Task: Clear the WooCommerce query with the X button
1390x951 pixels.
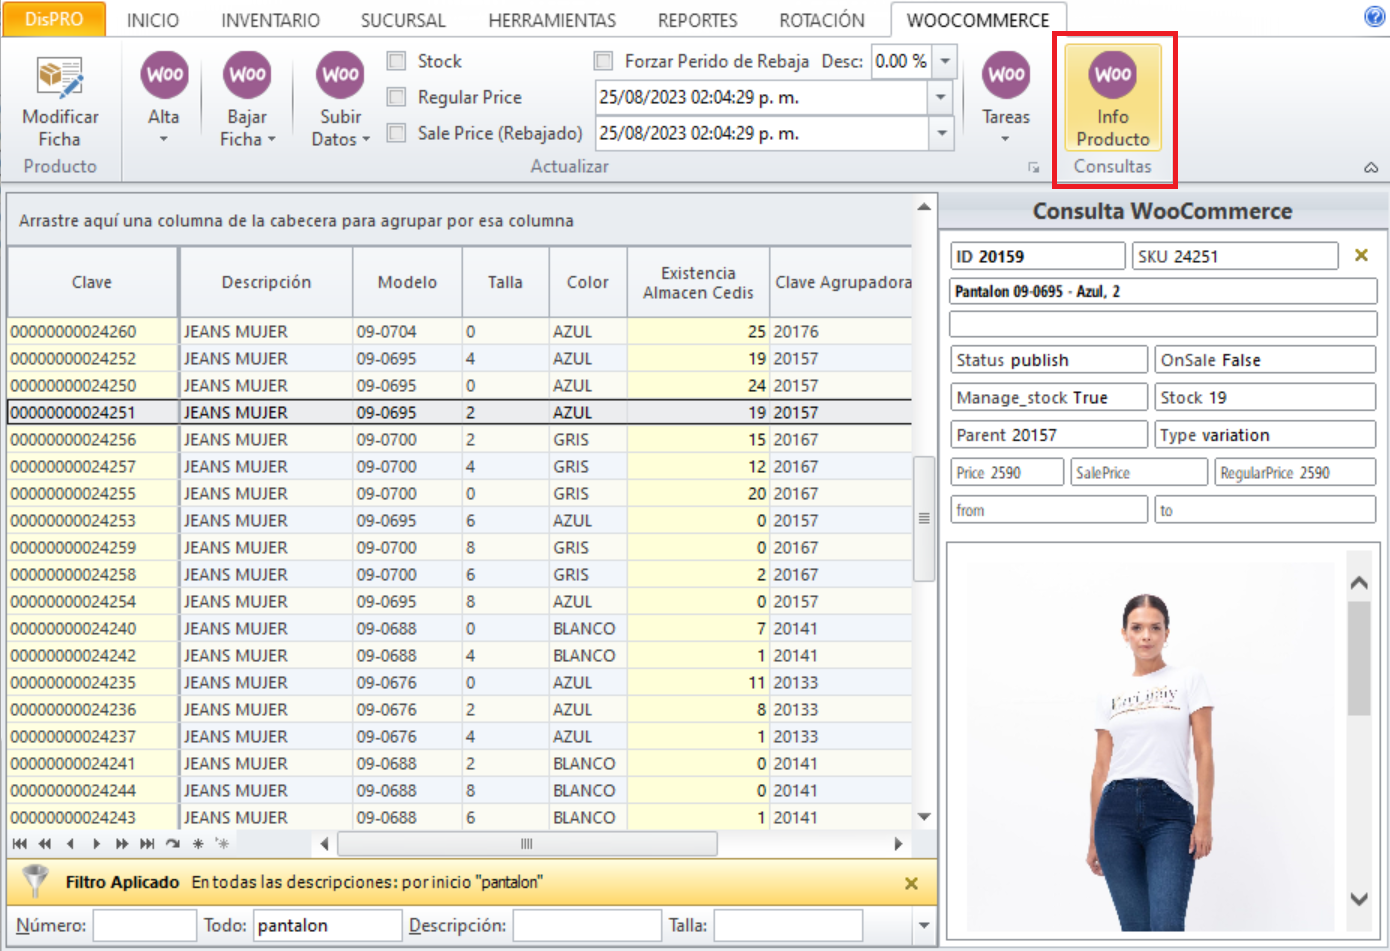Action: click(x=1361, y=255)
